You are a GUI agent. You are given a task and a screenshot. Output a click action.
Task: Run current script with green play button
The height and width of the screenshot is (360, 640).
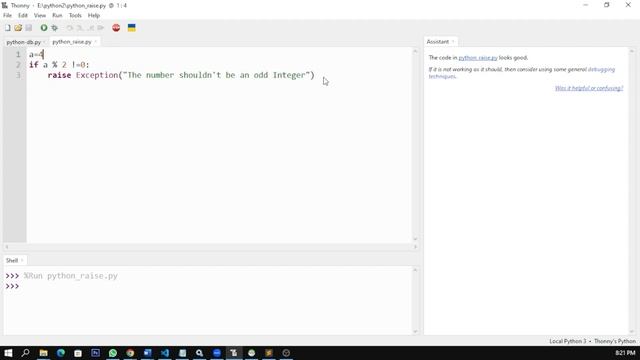pos(44,28)
